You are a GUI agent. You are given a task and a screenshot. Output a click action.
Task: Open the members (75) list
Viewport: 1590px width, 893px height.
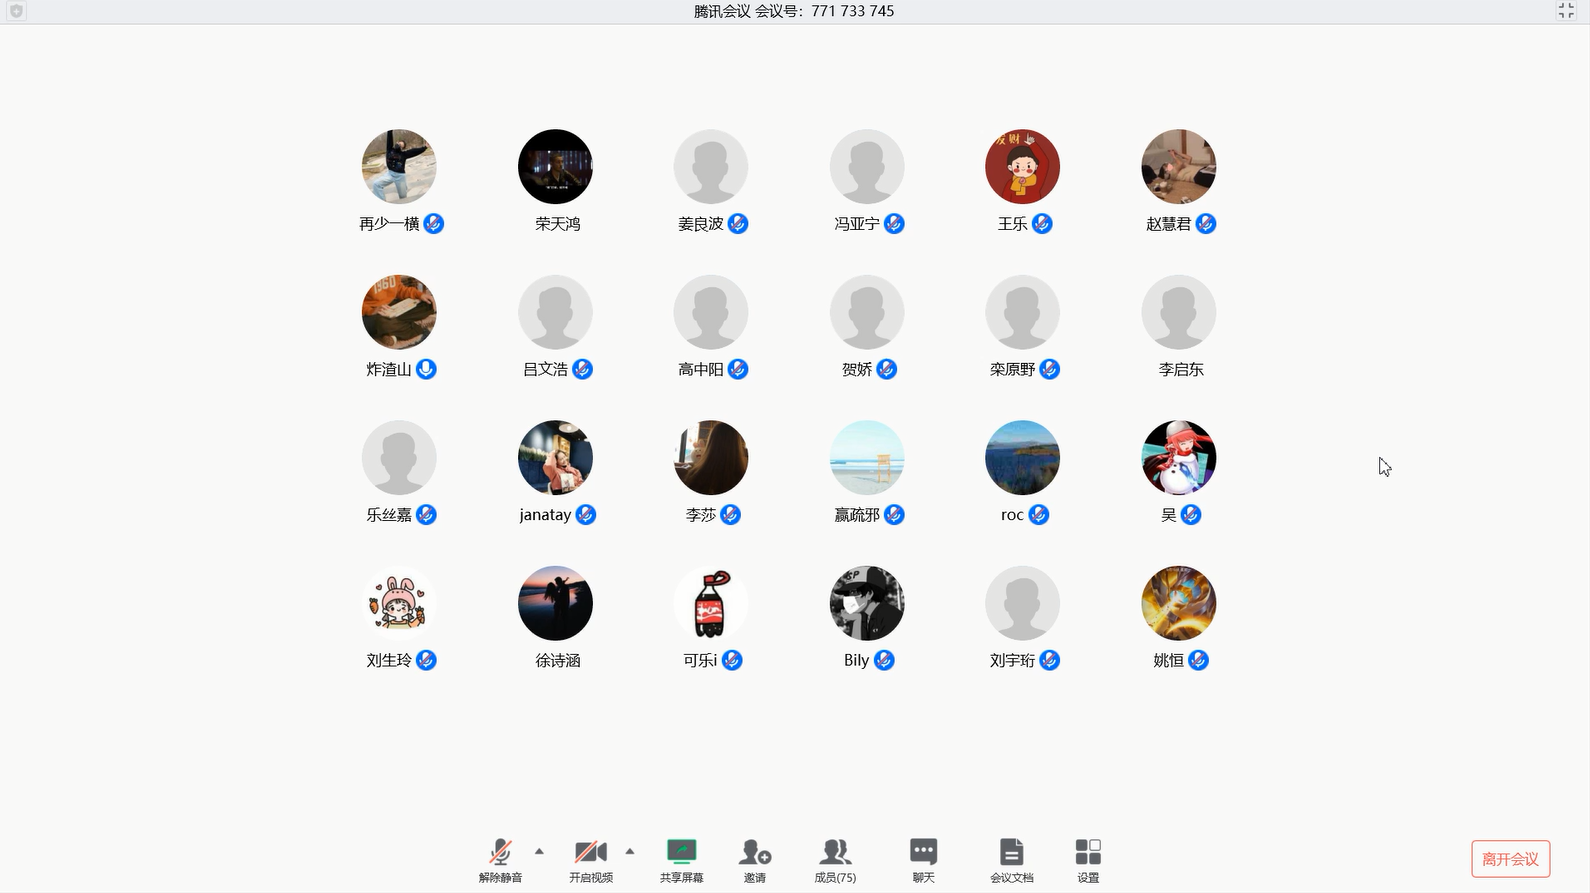point(835,853)
